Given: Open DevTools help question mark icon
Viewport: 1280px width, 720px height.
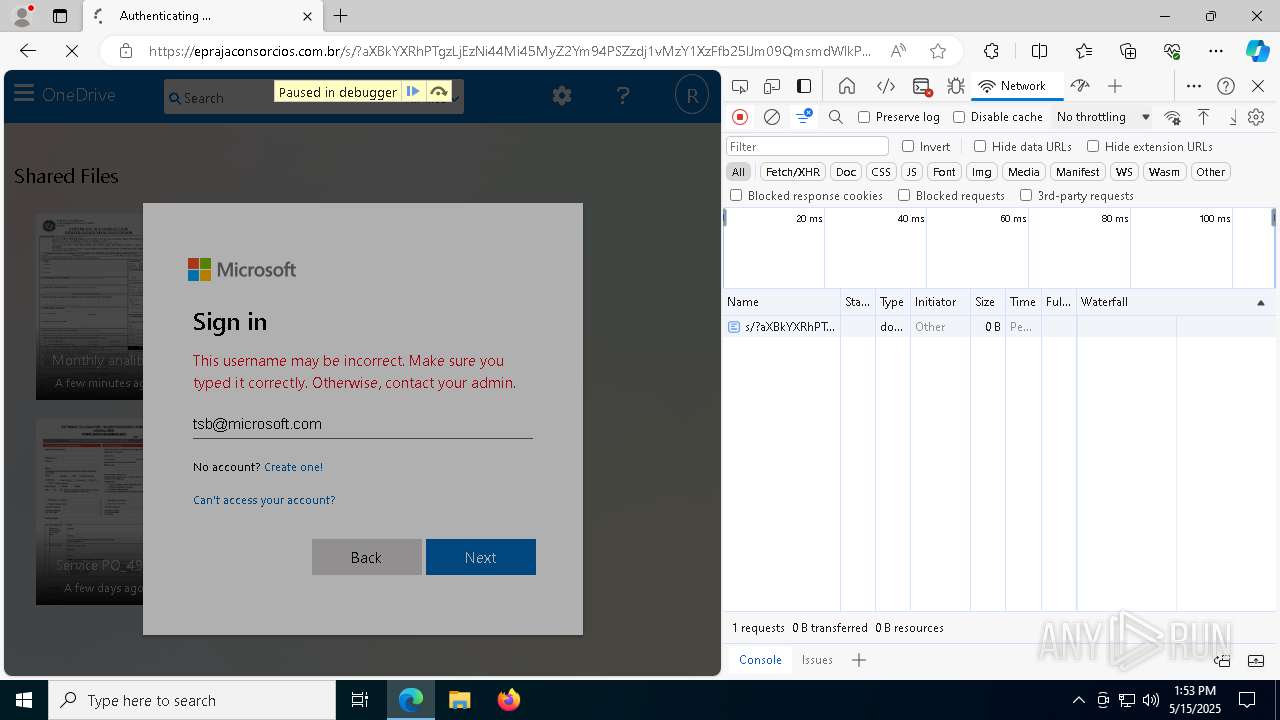Looking at the screenshot, I should point(1226,86).
